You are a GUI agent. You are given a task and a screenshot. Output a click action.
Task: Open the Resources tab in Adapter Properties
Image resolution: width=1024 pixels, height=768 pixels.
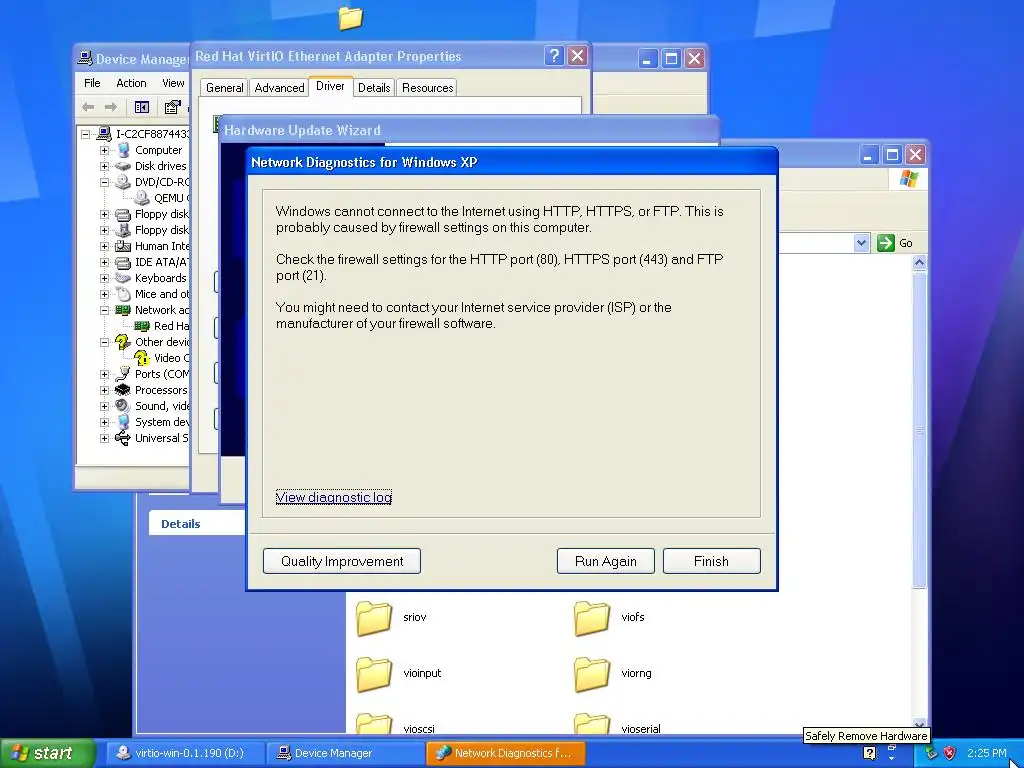(428, 88)
